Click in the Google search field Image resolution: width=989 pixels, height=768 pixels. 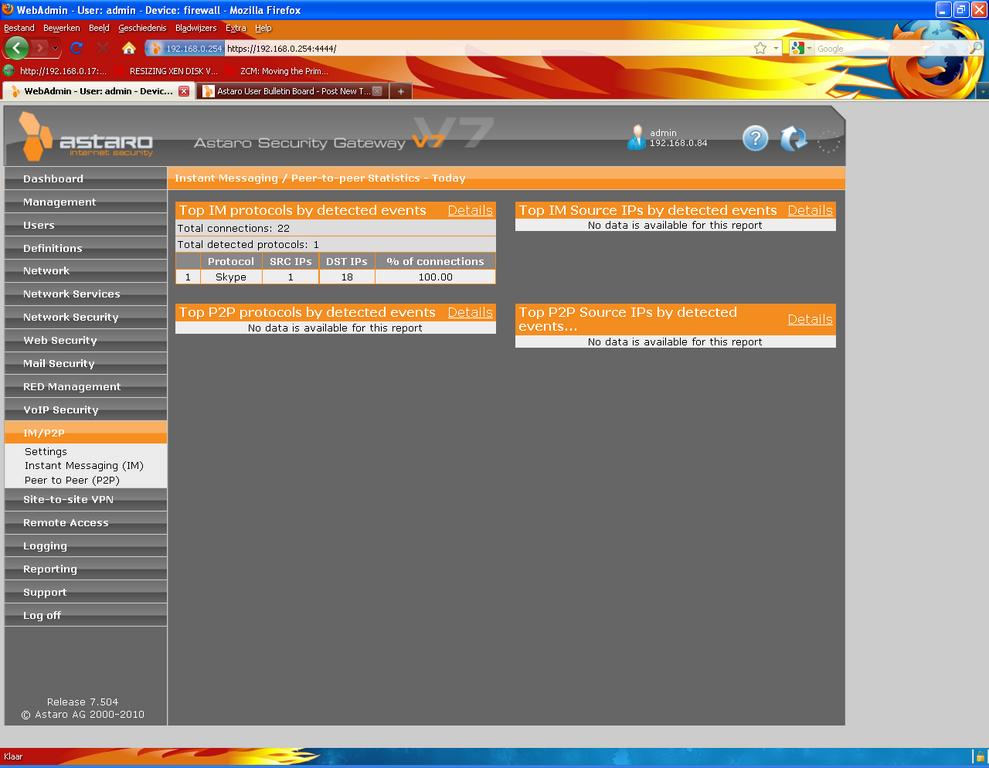click(x=890, y=48)
